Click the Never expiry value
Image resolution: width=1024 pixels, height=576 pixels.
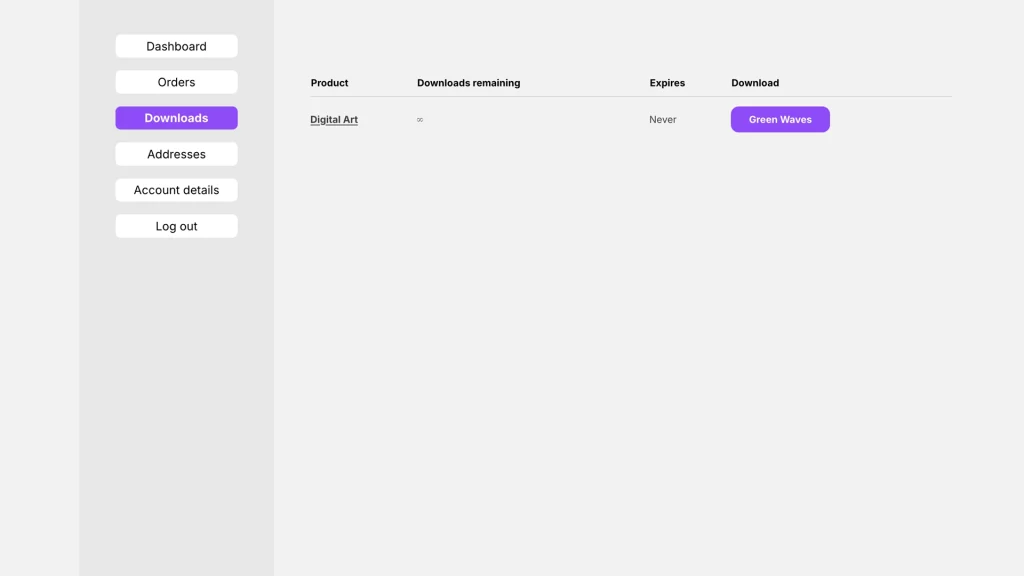coord(662,120)
